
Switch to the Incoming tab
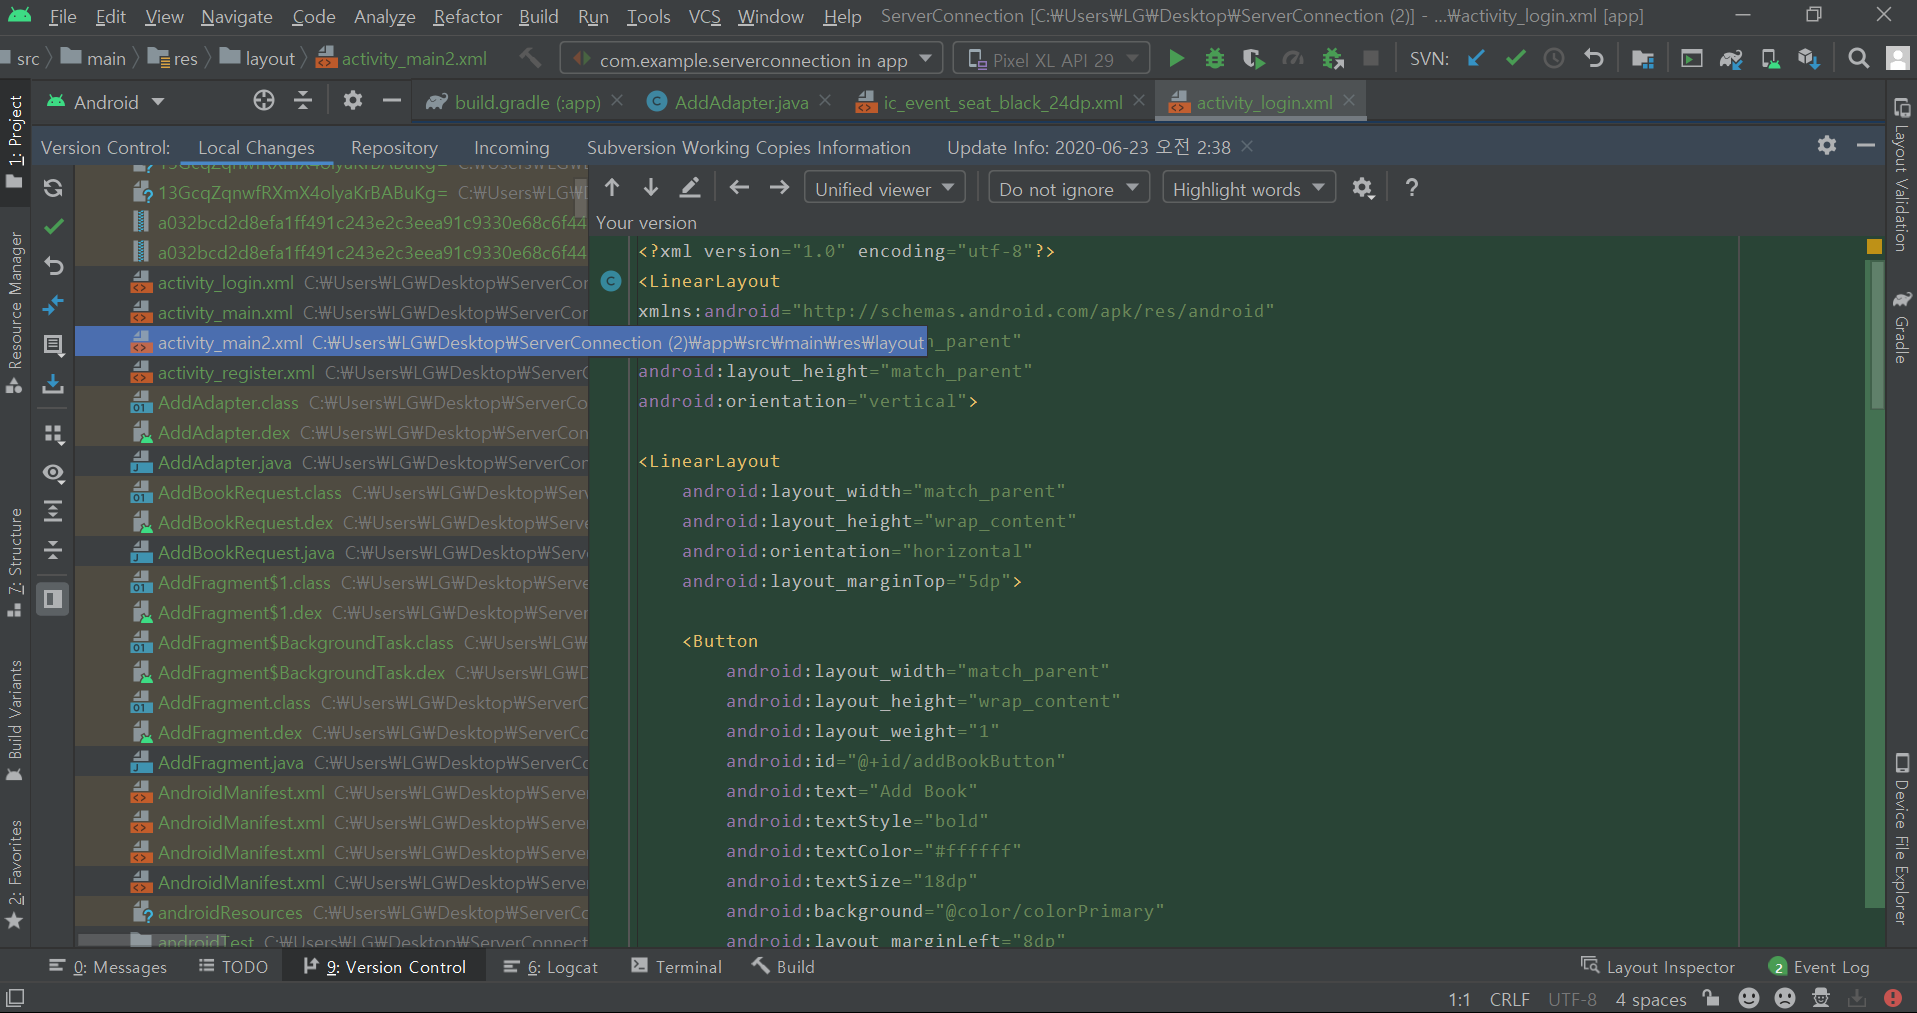511,147
